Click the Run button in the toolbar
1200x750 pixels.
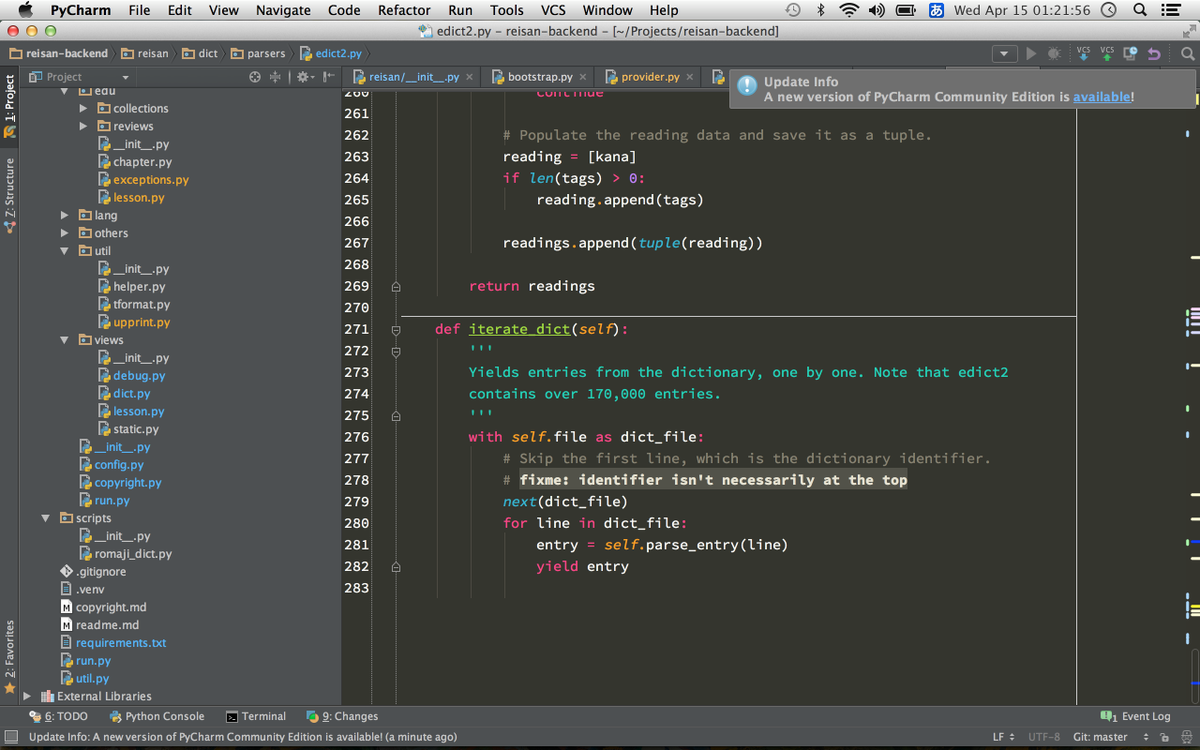1032,53
